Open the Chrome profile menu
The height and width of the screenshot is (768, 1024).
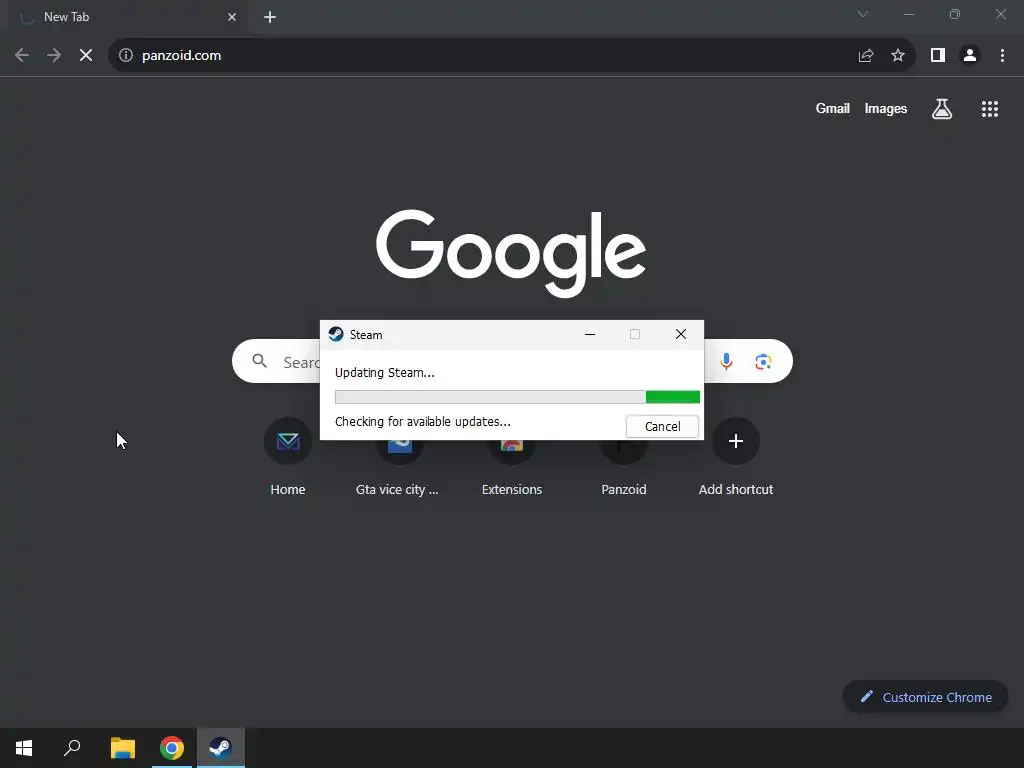pos(970,56)
